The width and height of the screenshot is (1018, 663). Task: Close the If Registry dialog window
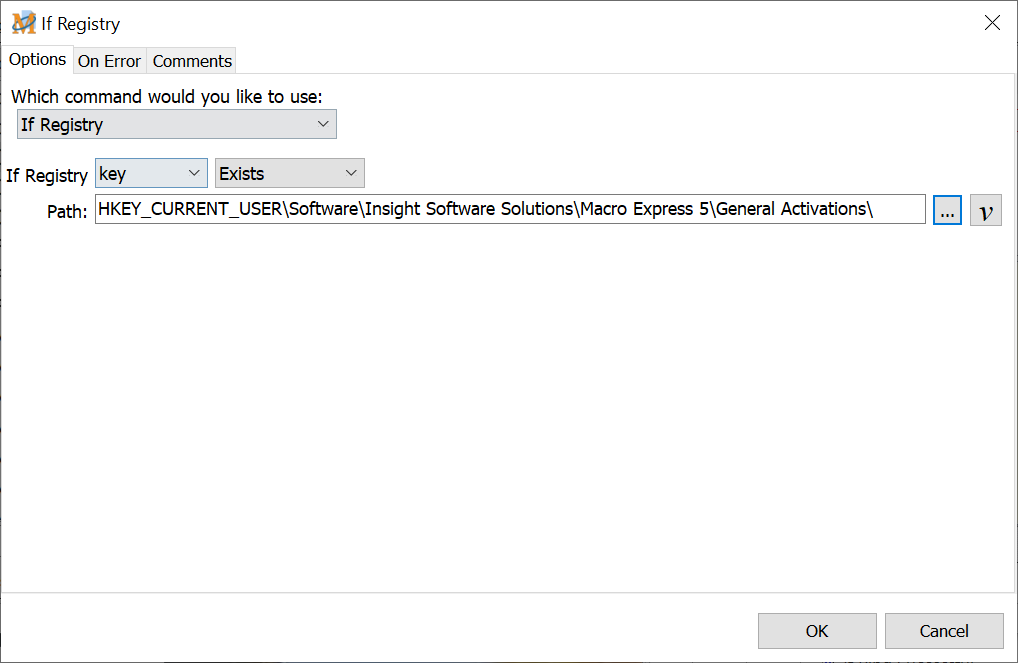[992, 23]
